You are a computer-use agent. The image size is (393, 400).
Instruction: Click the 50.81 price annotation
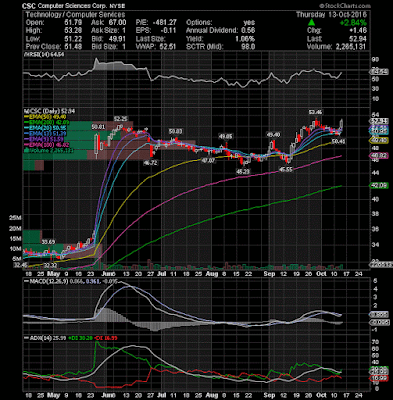99,127
